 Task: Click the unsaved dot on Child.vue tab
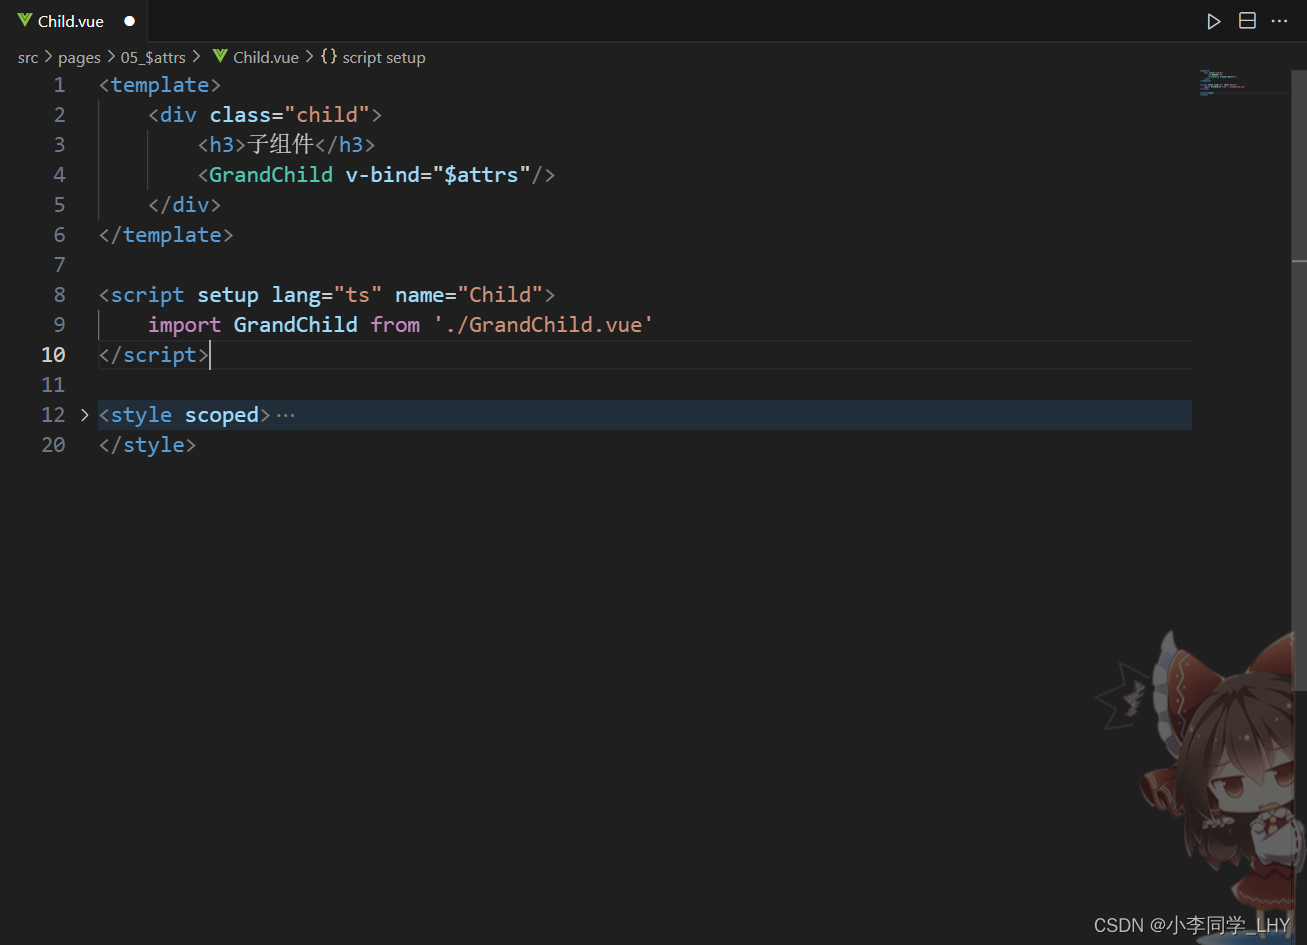[129, 21]
